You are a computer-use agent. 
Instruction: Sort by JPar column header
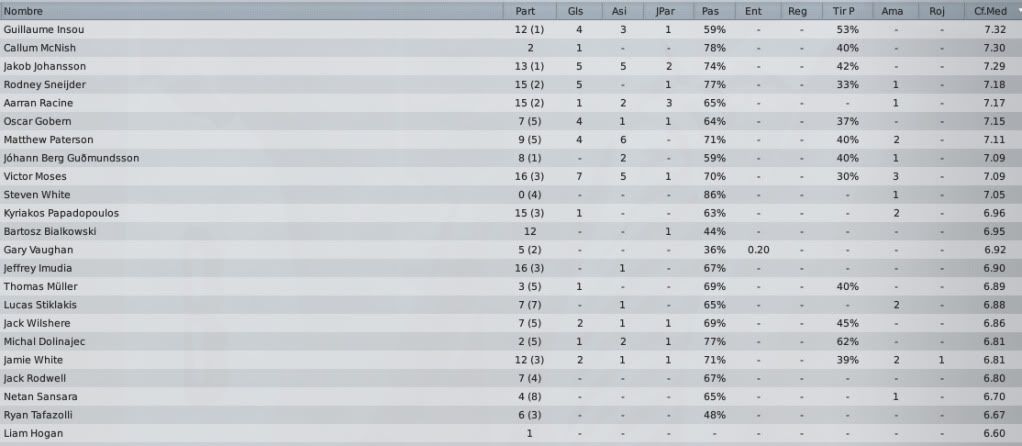click(x=665, y=11)
